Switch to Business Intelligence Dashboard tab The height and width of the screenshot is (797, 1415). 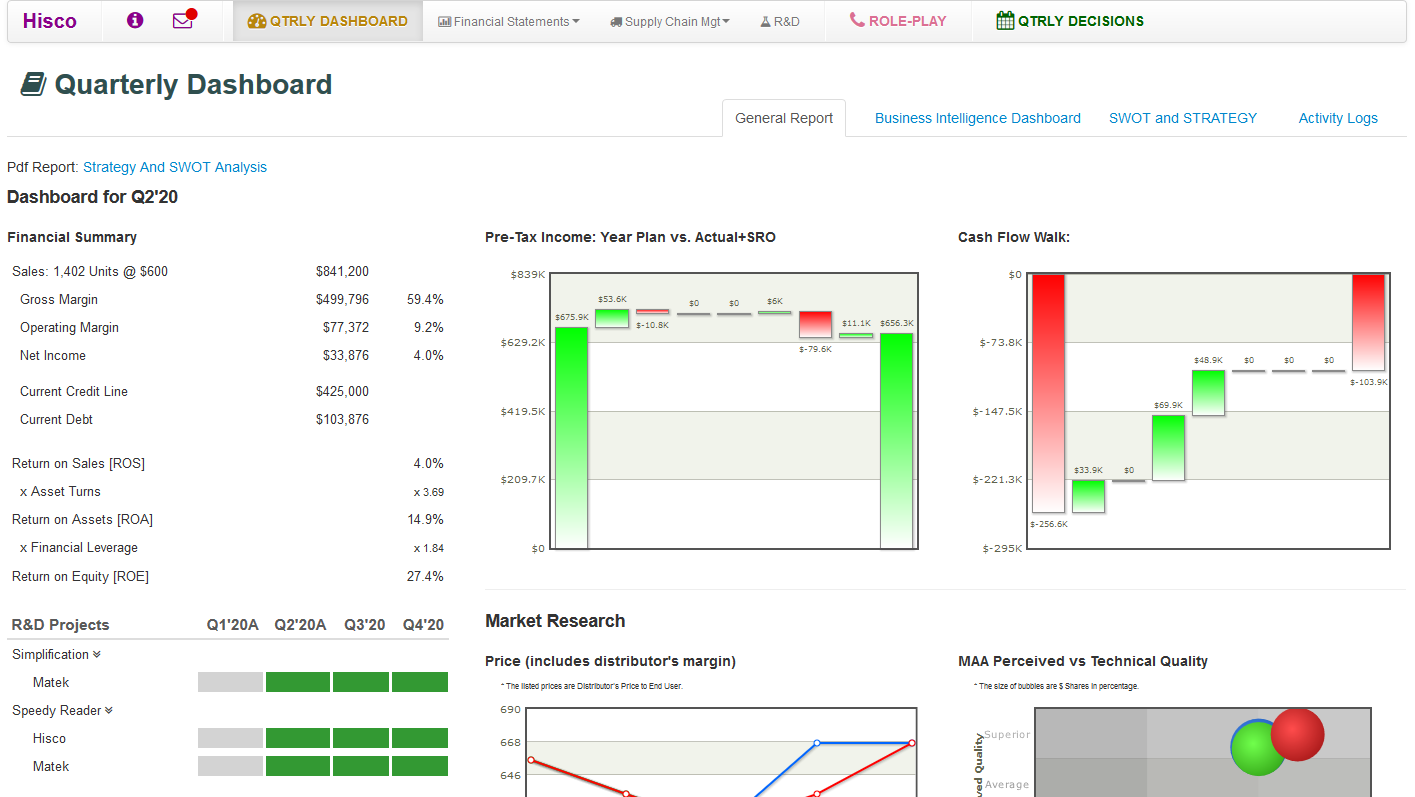(x=977, y=118)
